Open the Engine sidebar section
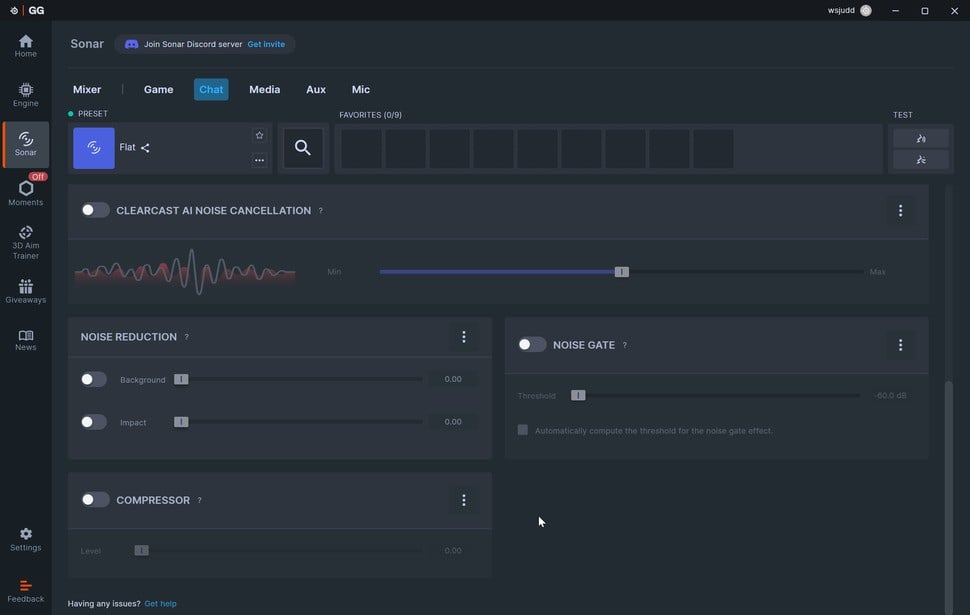Screen dimensions: 970x615 pyautogui.click(x=25, y=95)
